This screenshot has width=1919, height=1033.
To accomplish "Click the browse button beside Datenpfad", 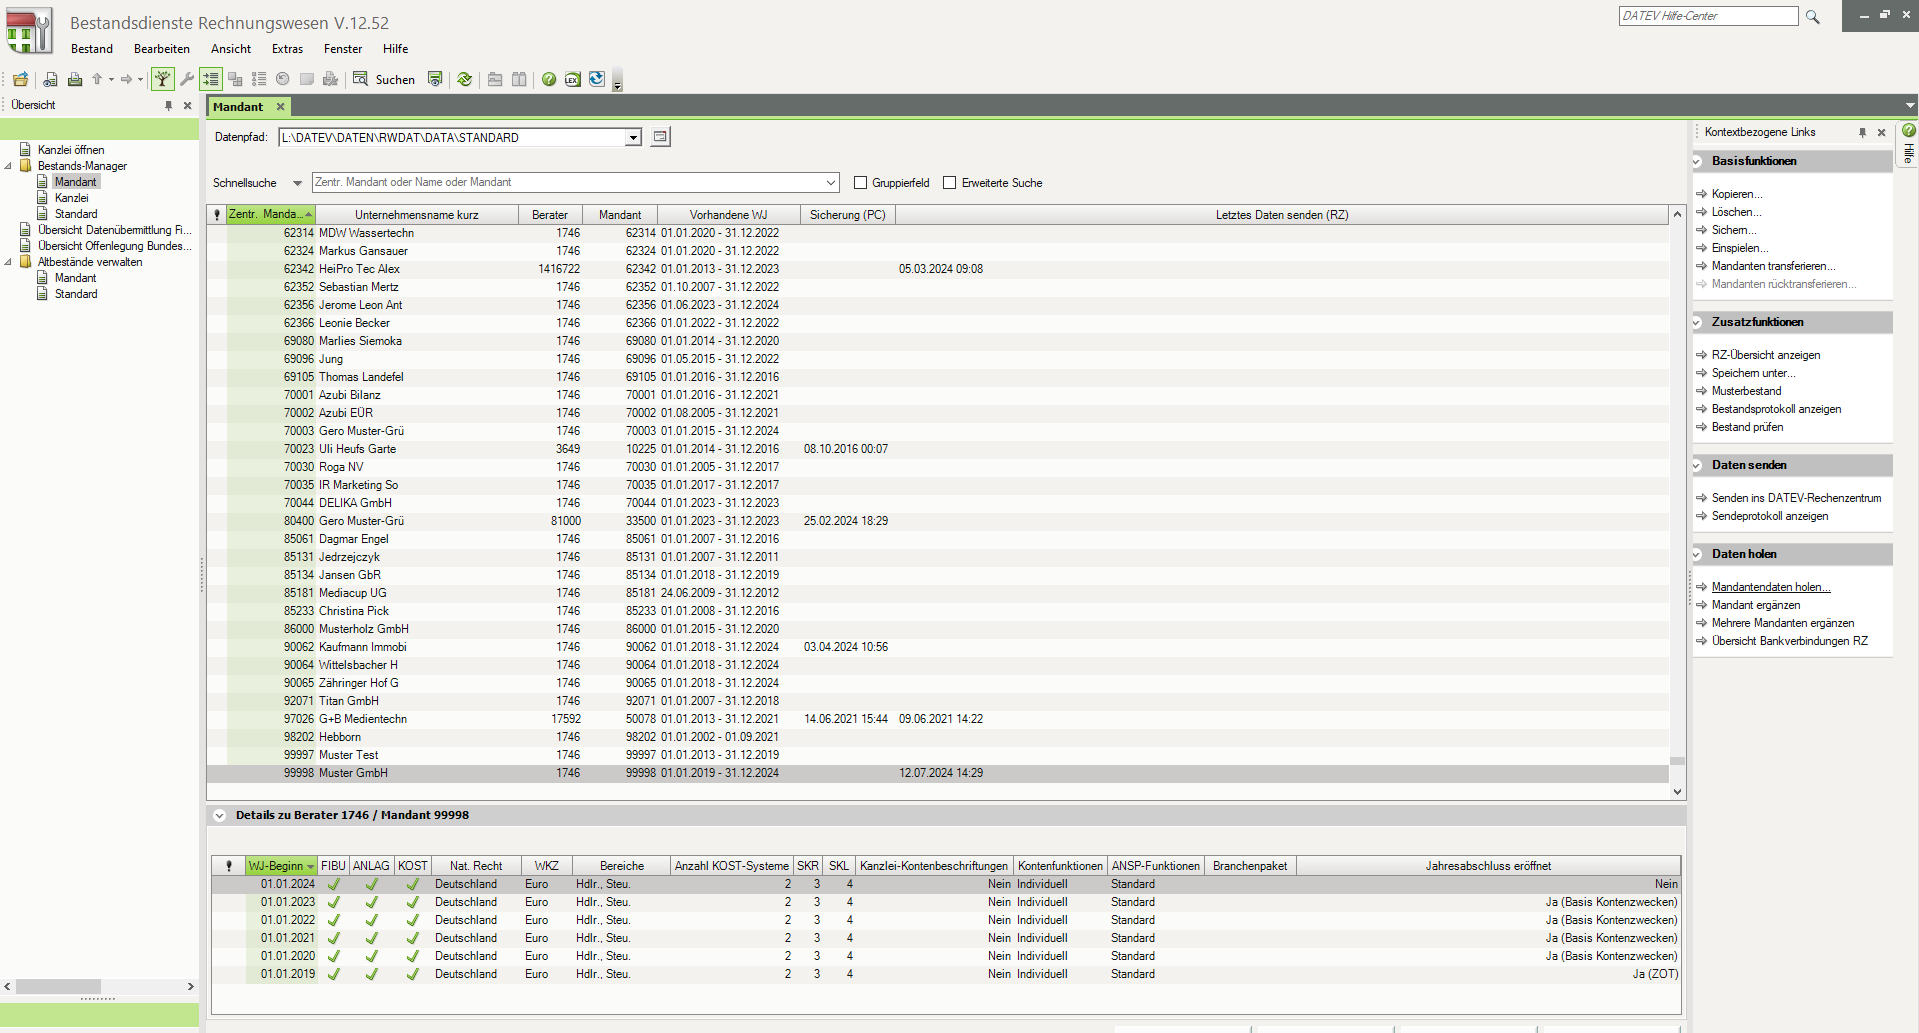I will (660, 137).
